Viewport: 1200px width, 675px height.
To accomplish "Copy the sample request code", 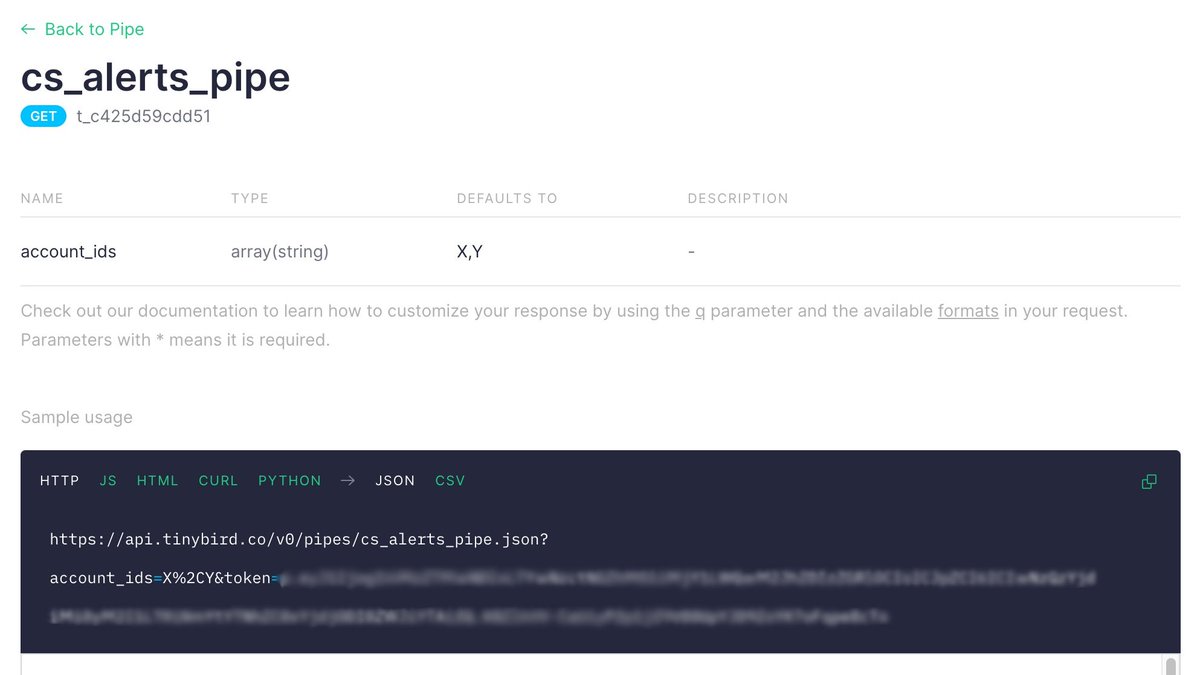I will (1148, 481).
